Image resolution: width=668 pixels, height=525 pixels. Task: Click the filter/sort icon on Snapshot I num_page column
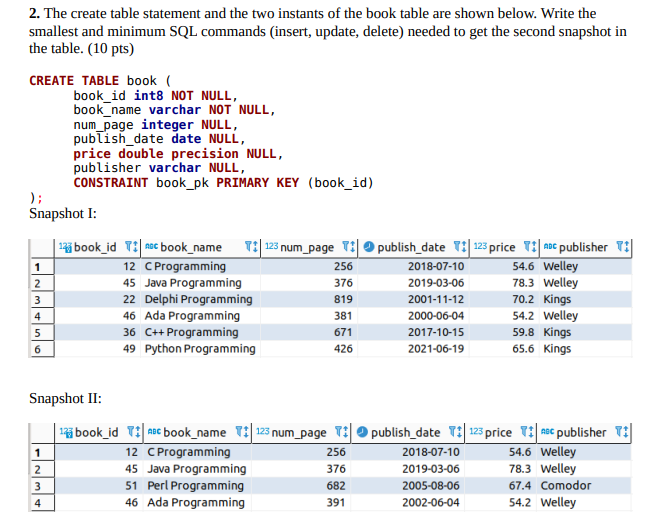349,247
